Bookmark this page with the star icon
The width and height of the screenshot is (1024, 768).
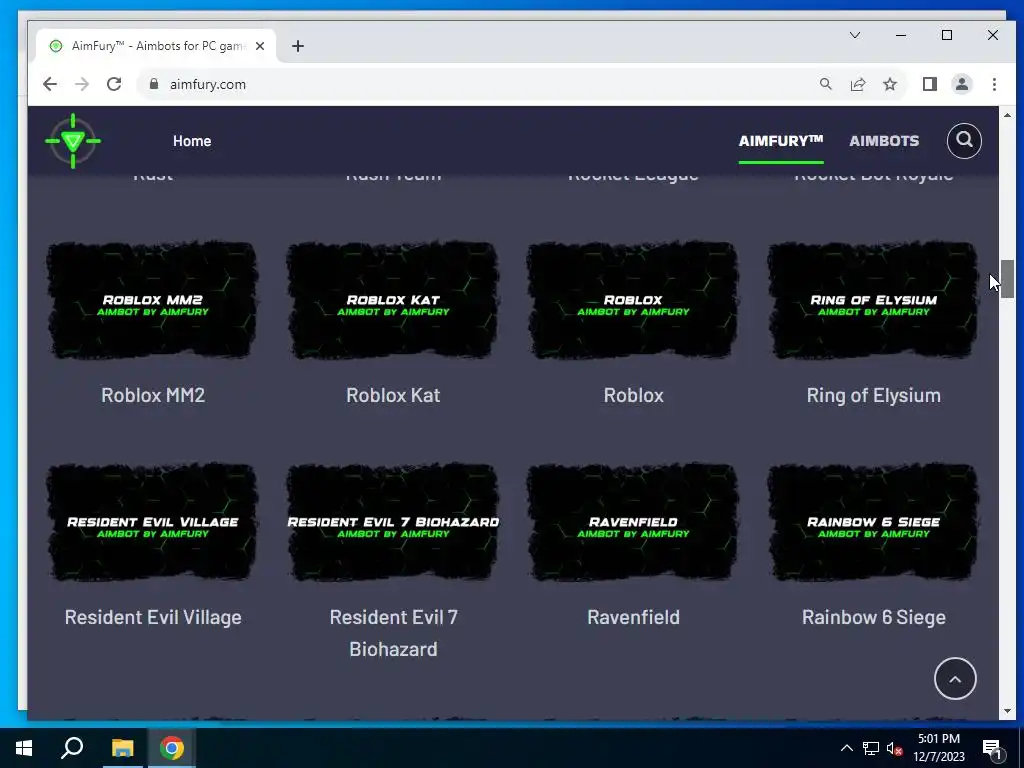click(889, 84)
